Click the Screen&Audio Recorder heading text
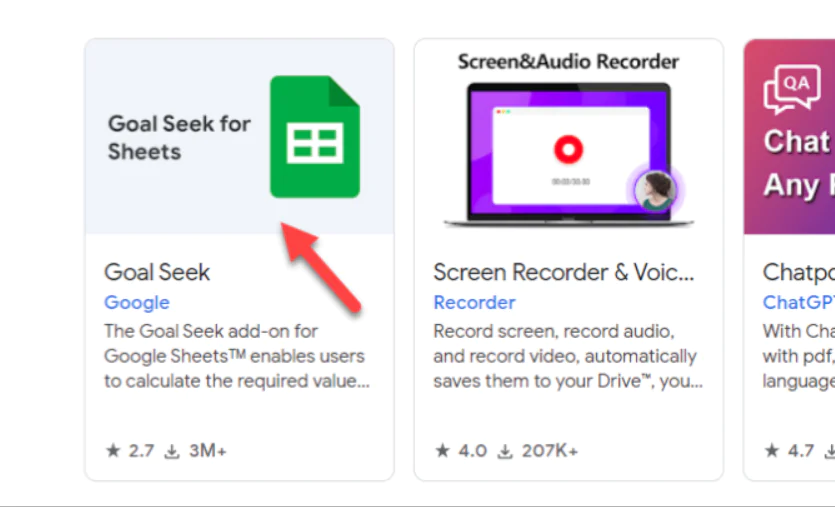 [568, 61]
